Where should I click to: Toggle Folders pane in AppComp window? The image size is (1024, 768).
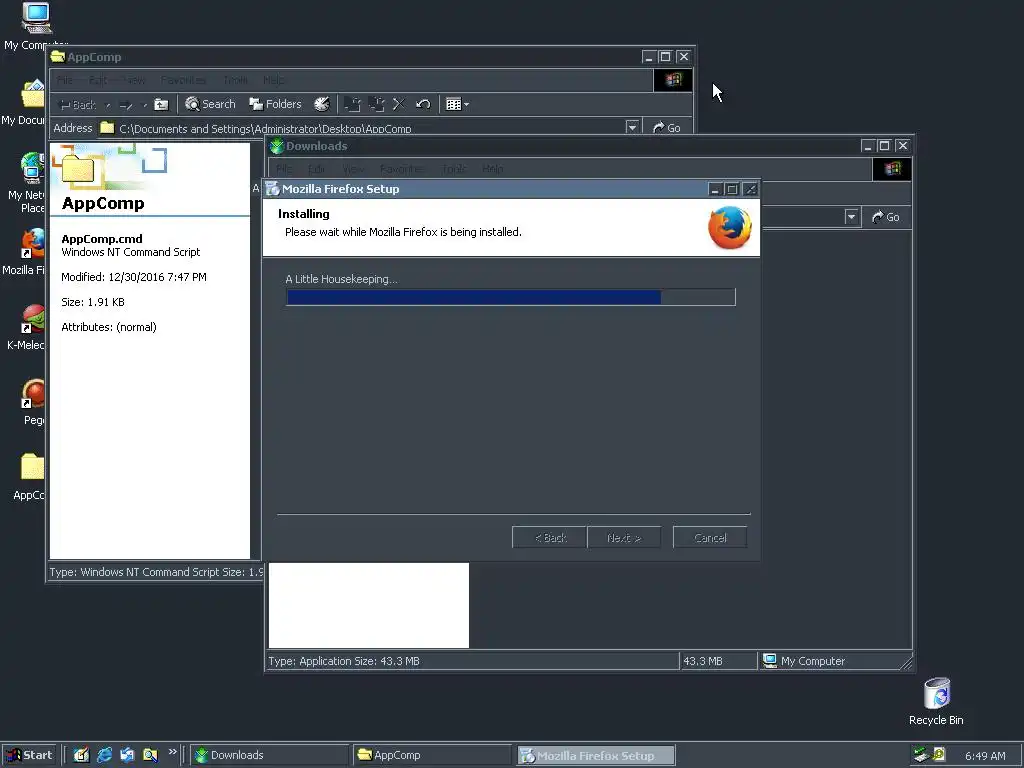click(275, 104)
